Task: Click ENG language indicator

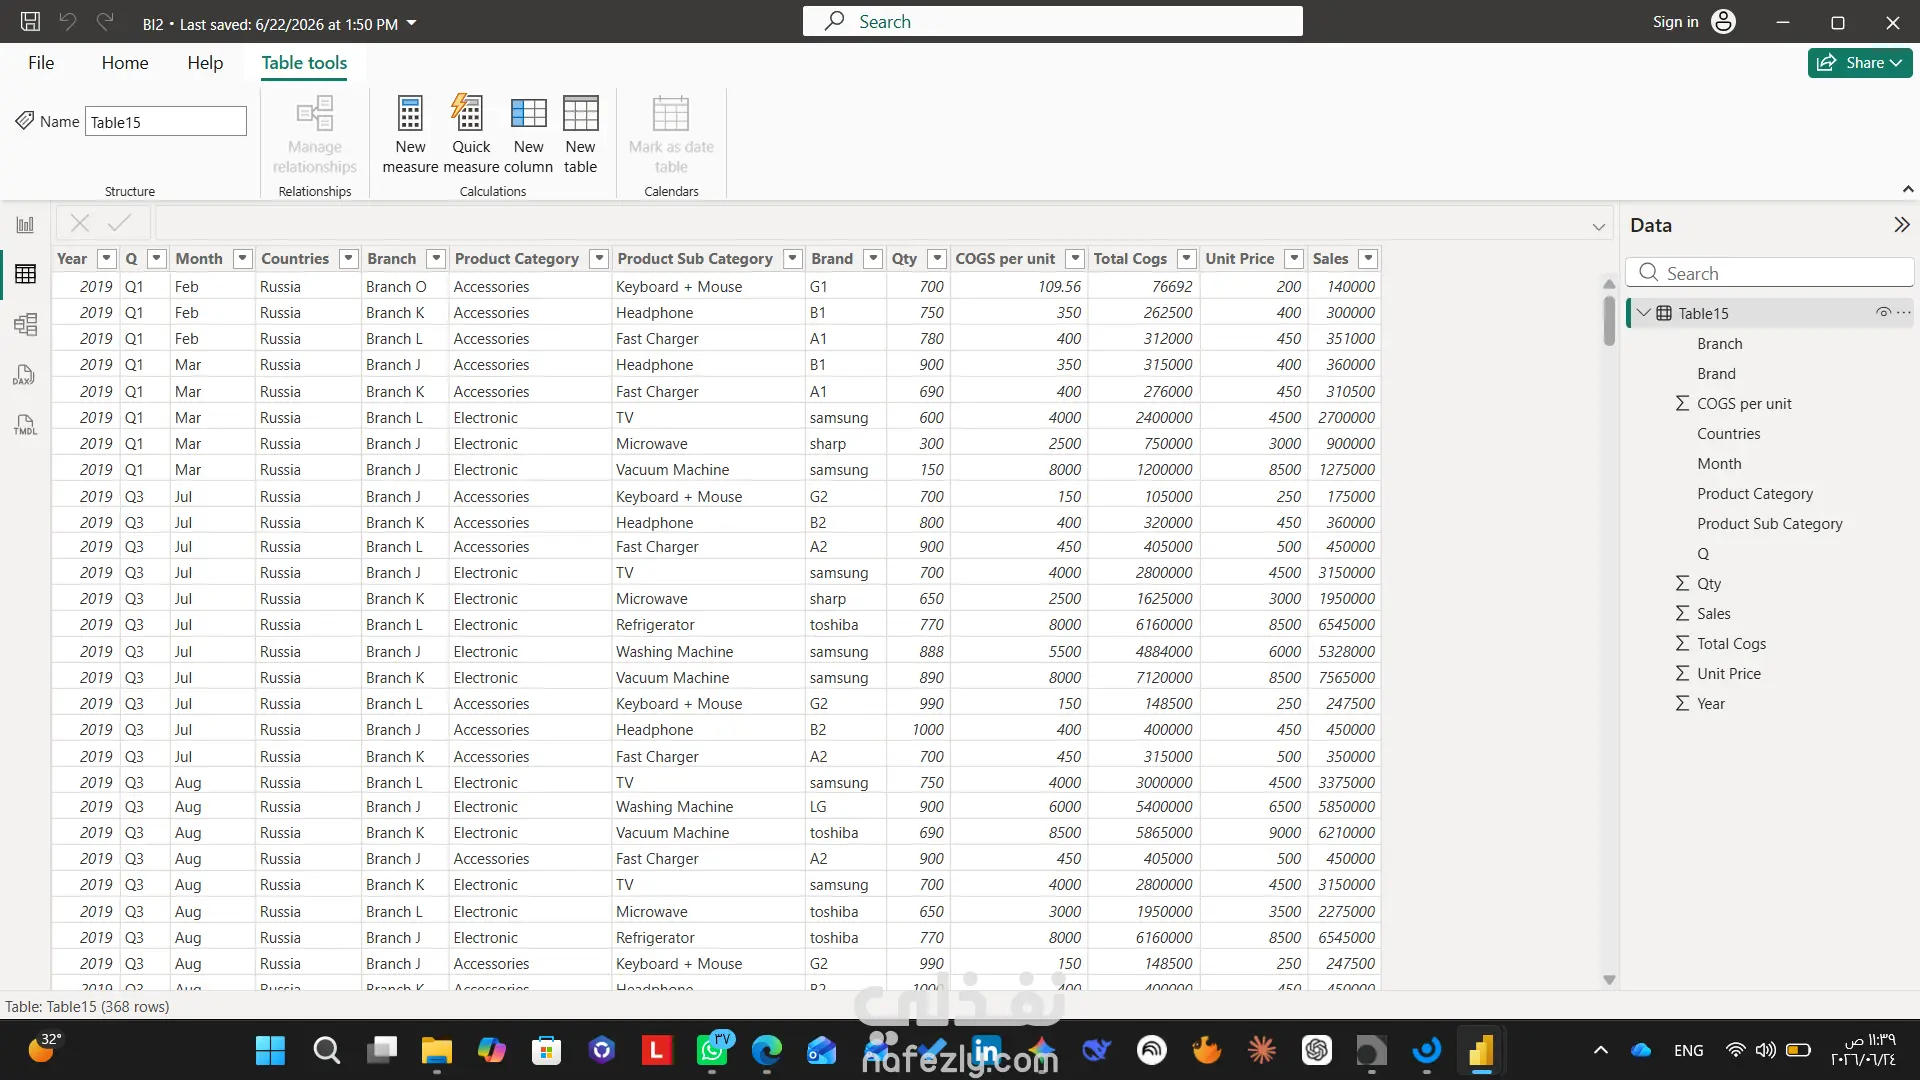Action: point(1688,1050)
